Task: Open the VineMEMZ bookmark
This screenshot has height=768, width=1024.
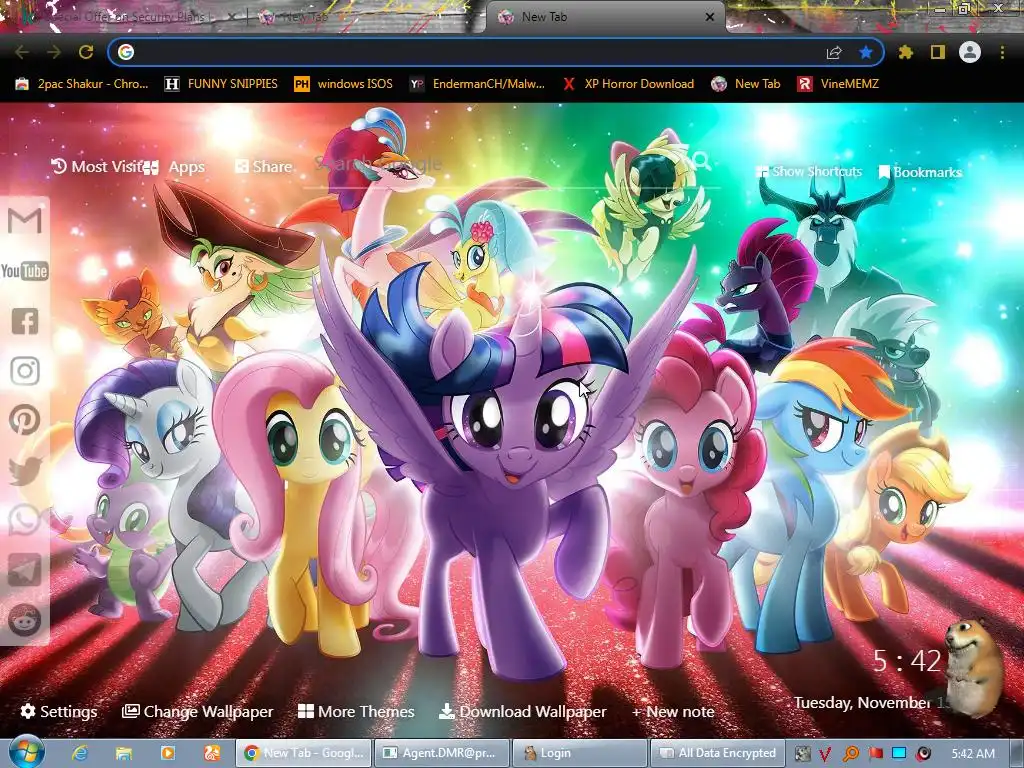Action: coord(839,84)
